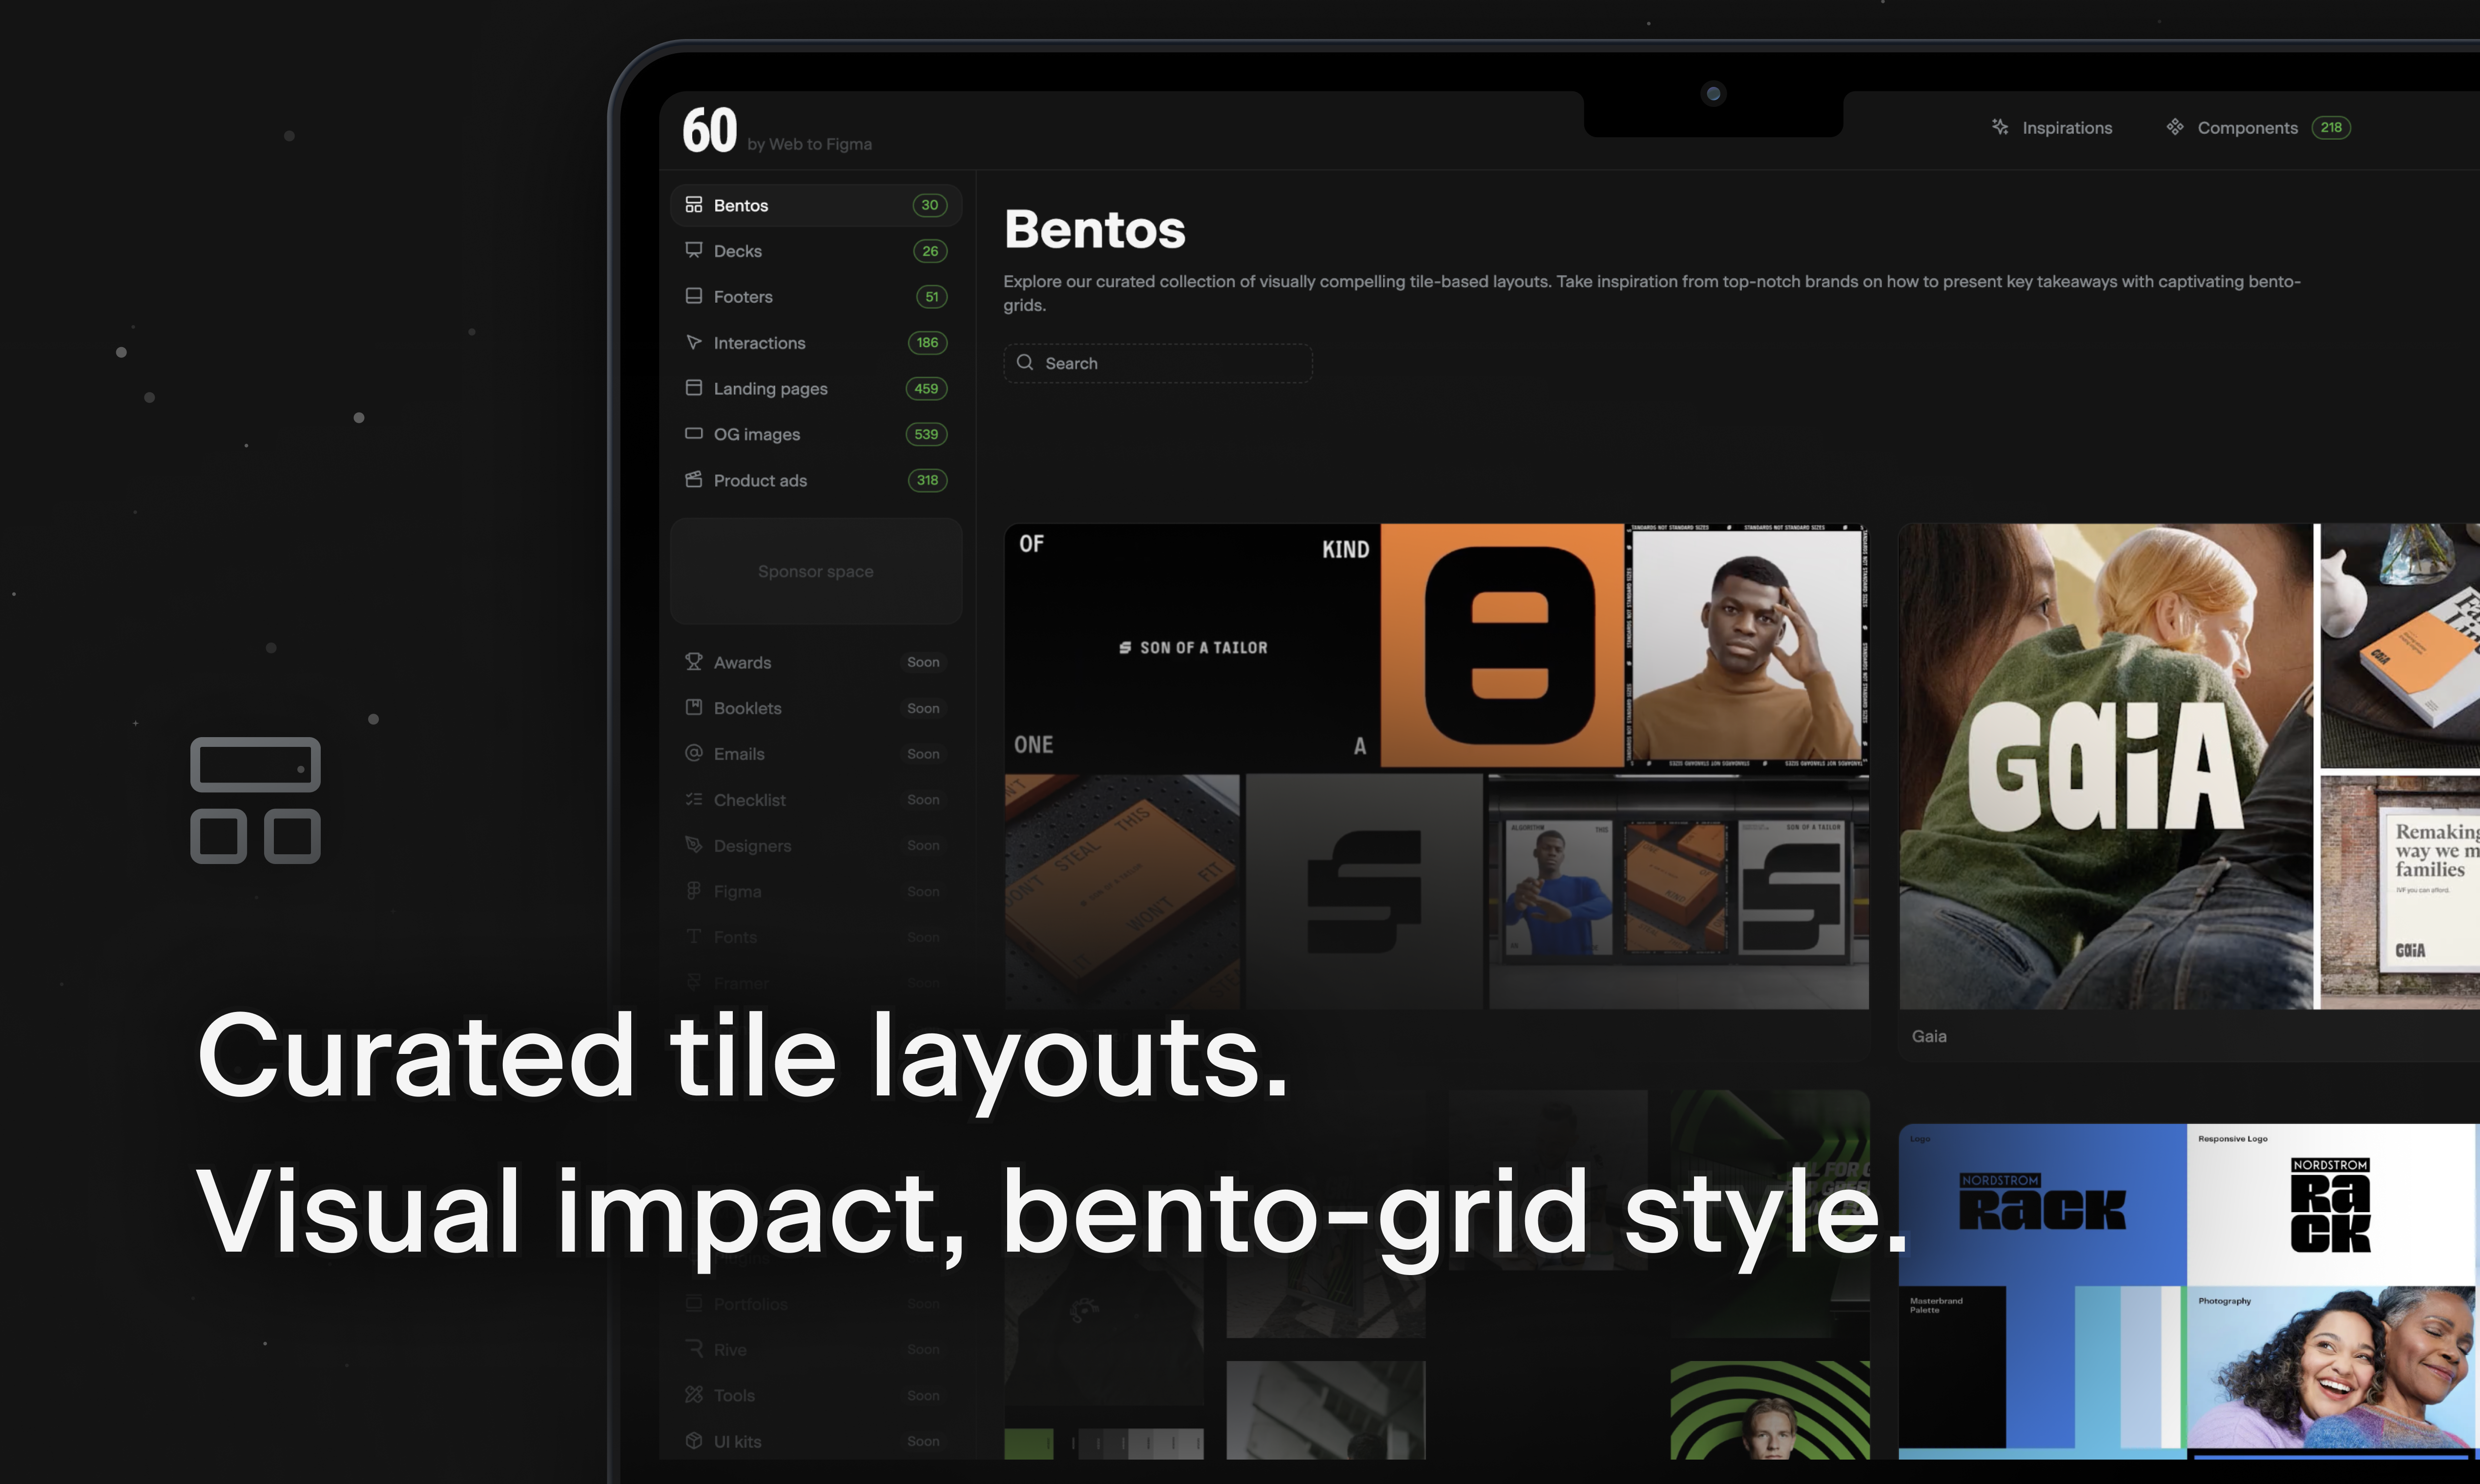Click the Figma logo icon in sidebar
Screen dimensions: 2480x1484
pyautogui.click(x=693, y=891)
